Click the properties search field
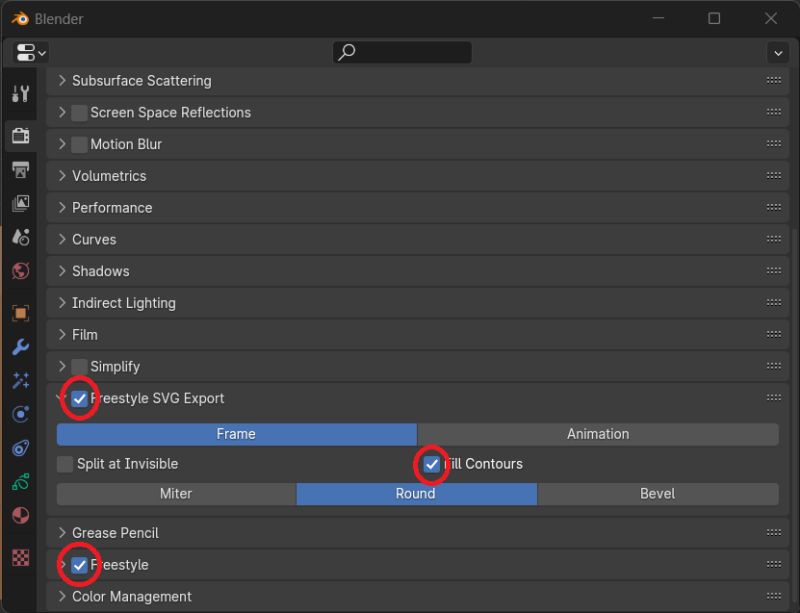Image resolution: width=800 pixels, height=613 pixels. click(402, 51)
